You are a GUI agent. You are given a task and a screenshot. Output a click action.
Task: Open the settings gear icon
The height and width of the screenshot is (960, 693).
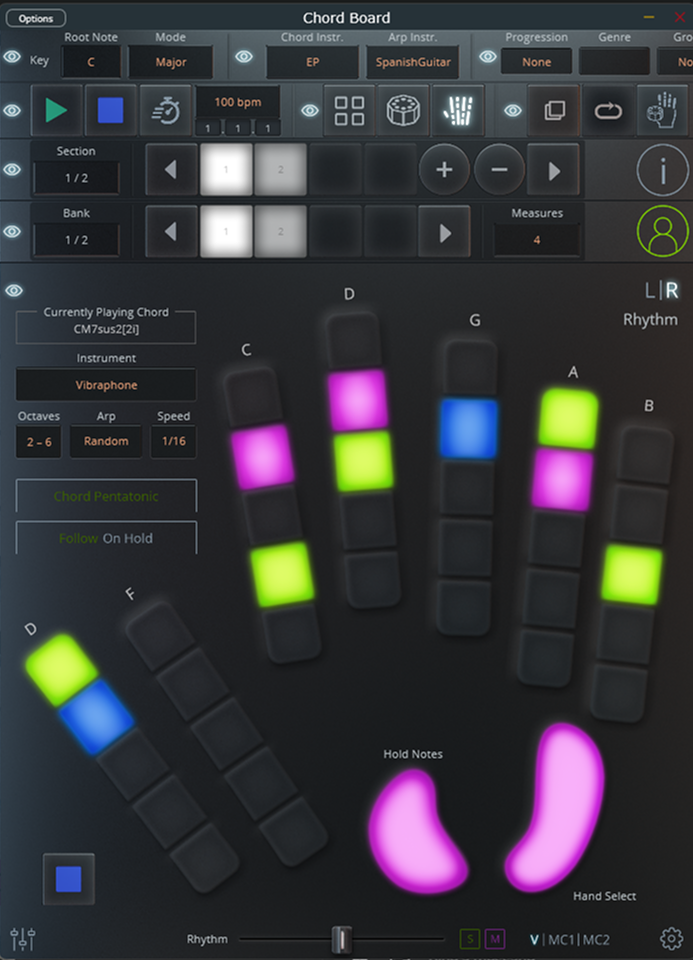pos(672,938)
